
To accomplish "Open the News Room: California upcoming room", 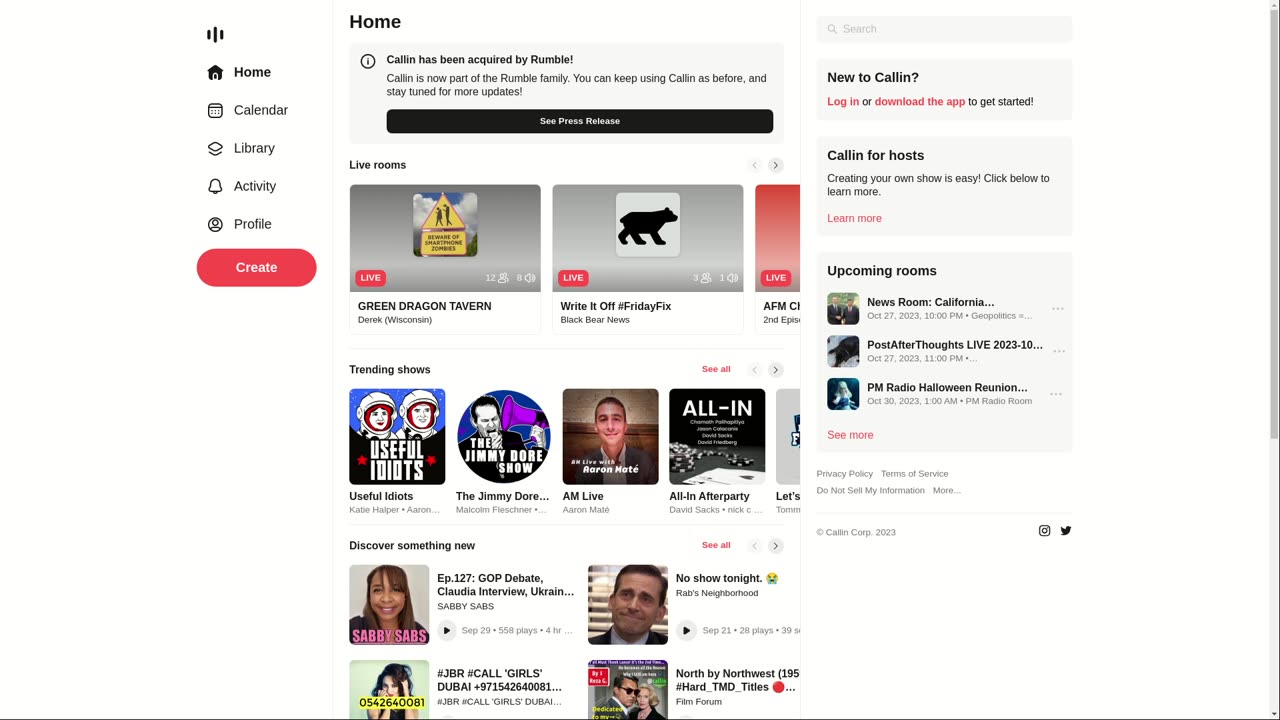I will (931, 302).
